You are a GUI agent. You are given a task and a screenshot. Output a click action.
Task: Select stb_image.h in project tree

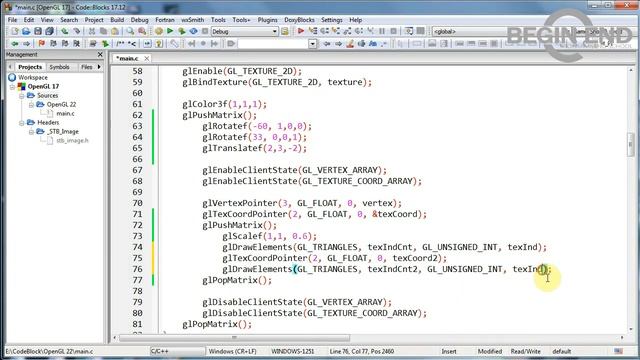72,140
